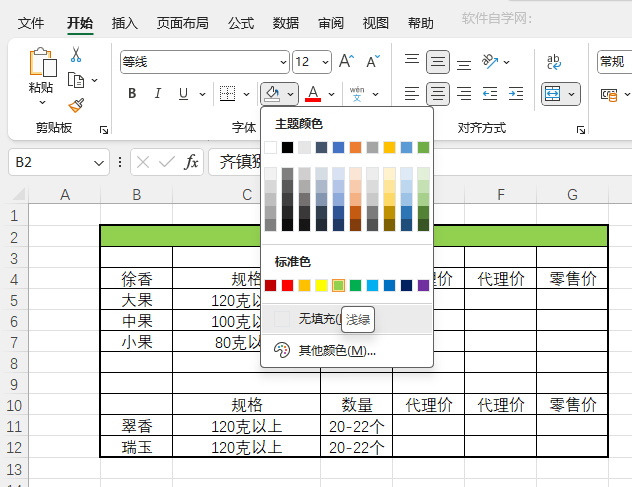Image resolution: width=632 pixels, height=487 pixels.
Task: Expand the Paste options arrow
Action: (x=42, y=102)
